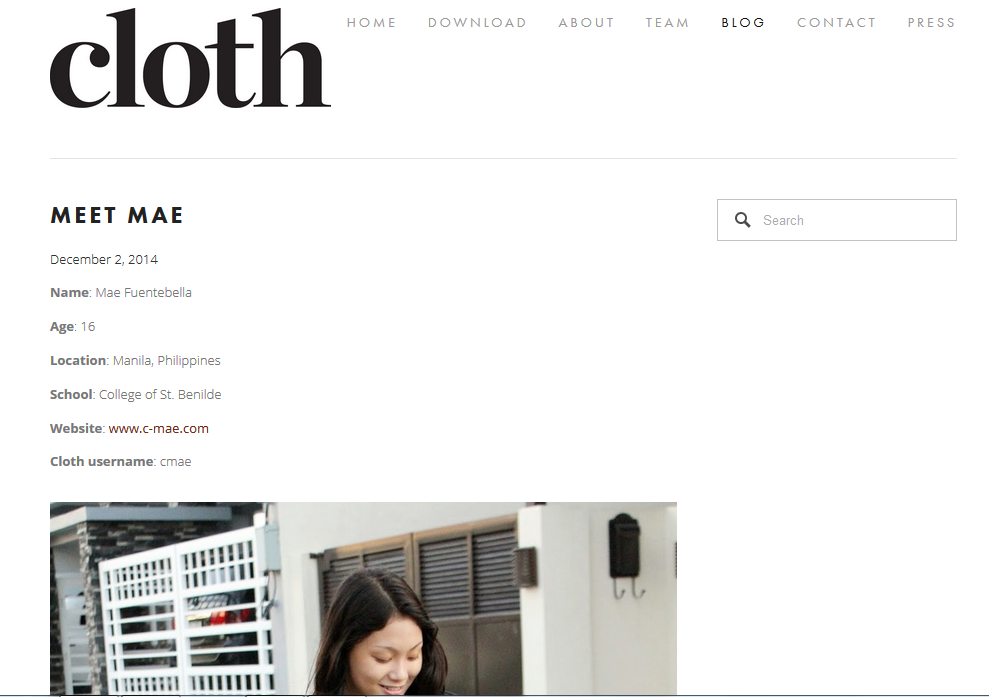The width and height of the screenshot is (989, 697).
Task: Click the December 2, 2014 date
Action: (x=104, y=259)
